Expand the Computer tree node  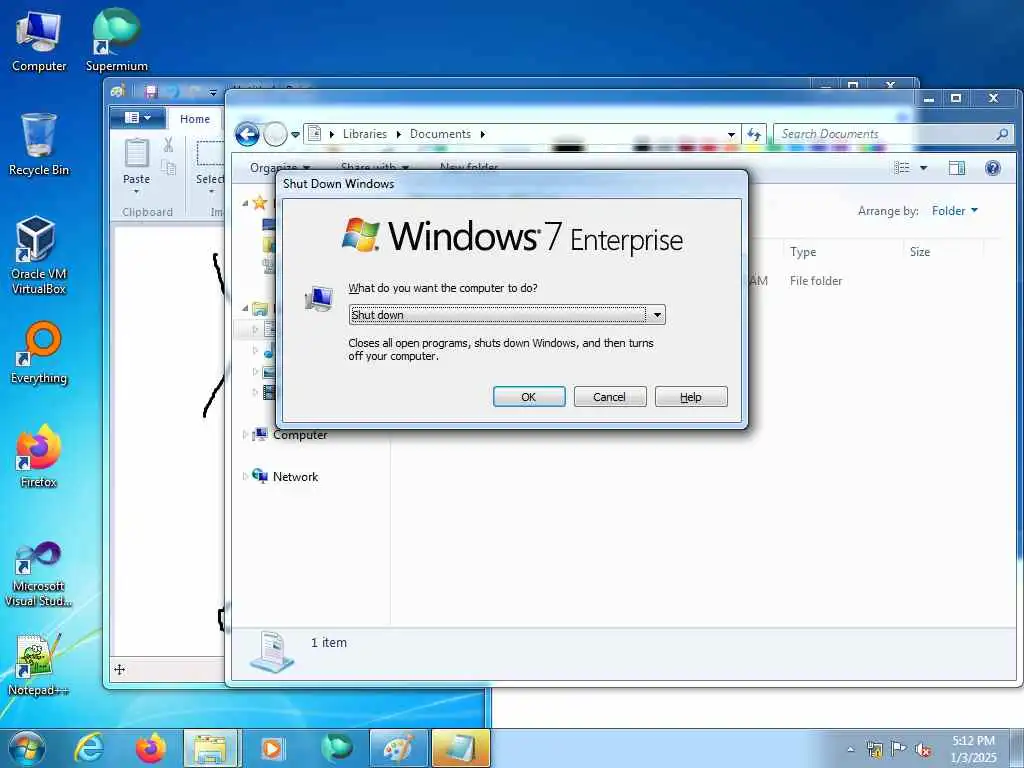246,435
